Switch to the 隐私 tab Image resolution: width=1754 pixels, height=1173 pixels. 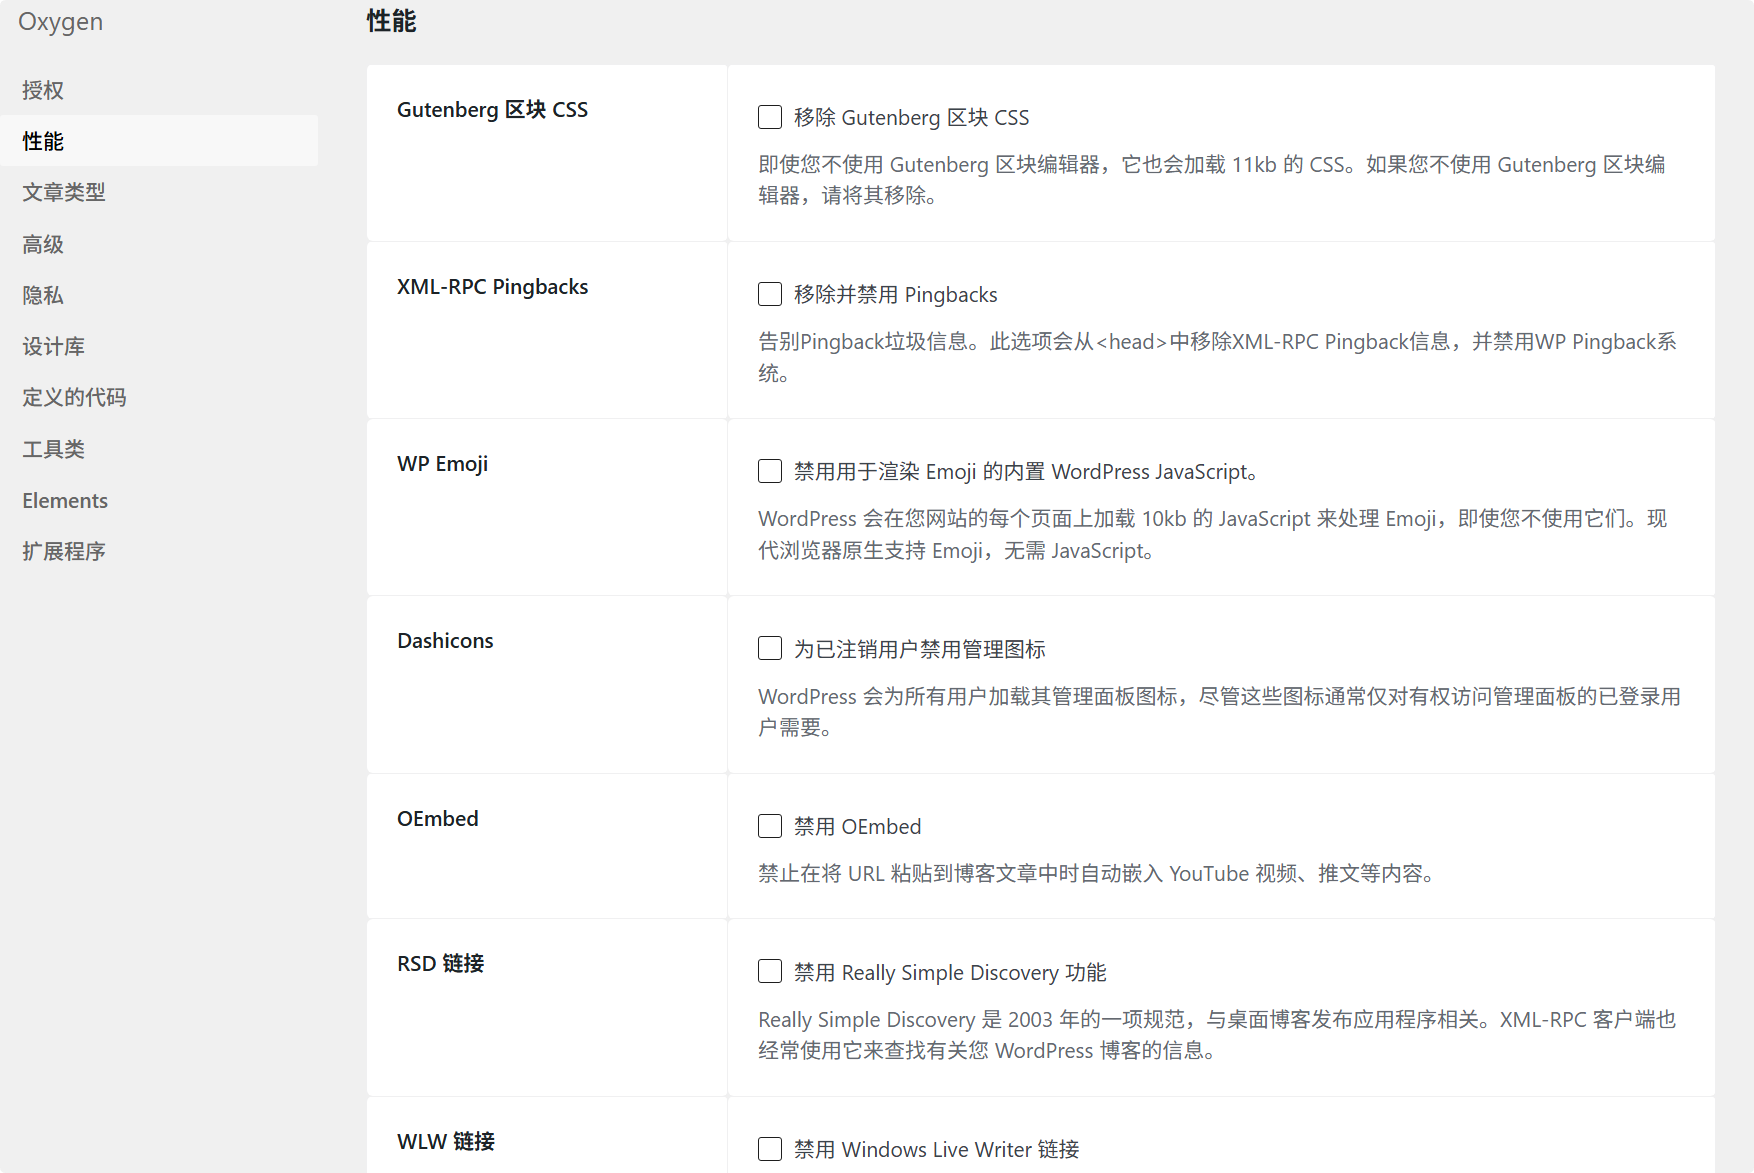click(x=159, y=295)
